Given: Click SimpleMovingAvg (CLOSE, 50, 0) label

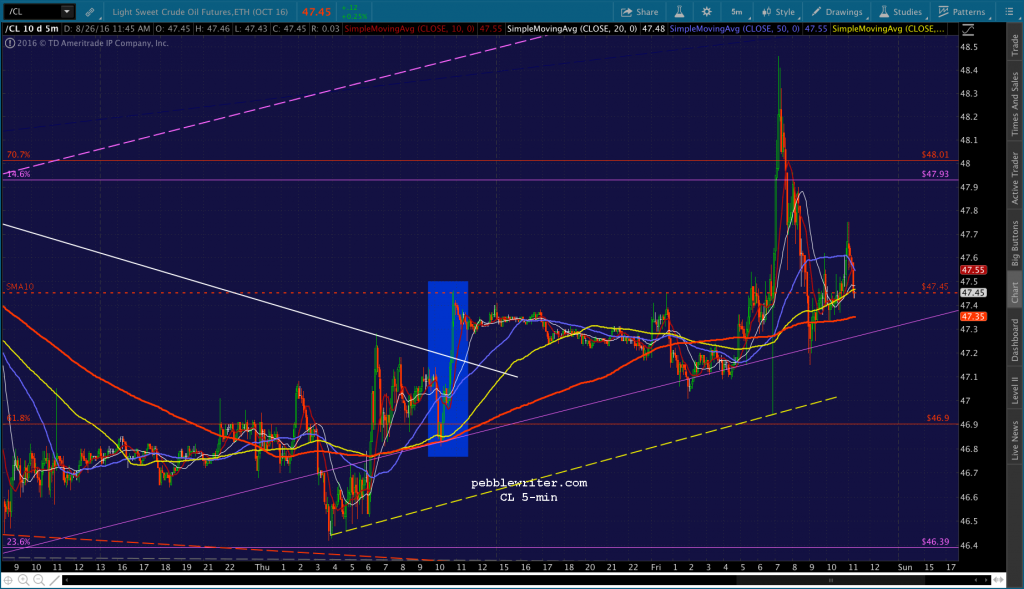Looking at the screenshot, I should click(x=735, y=29).
